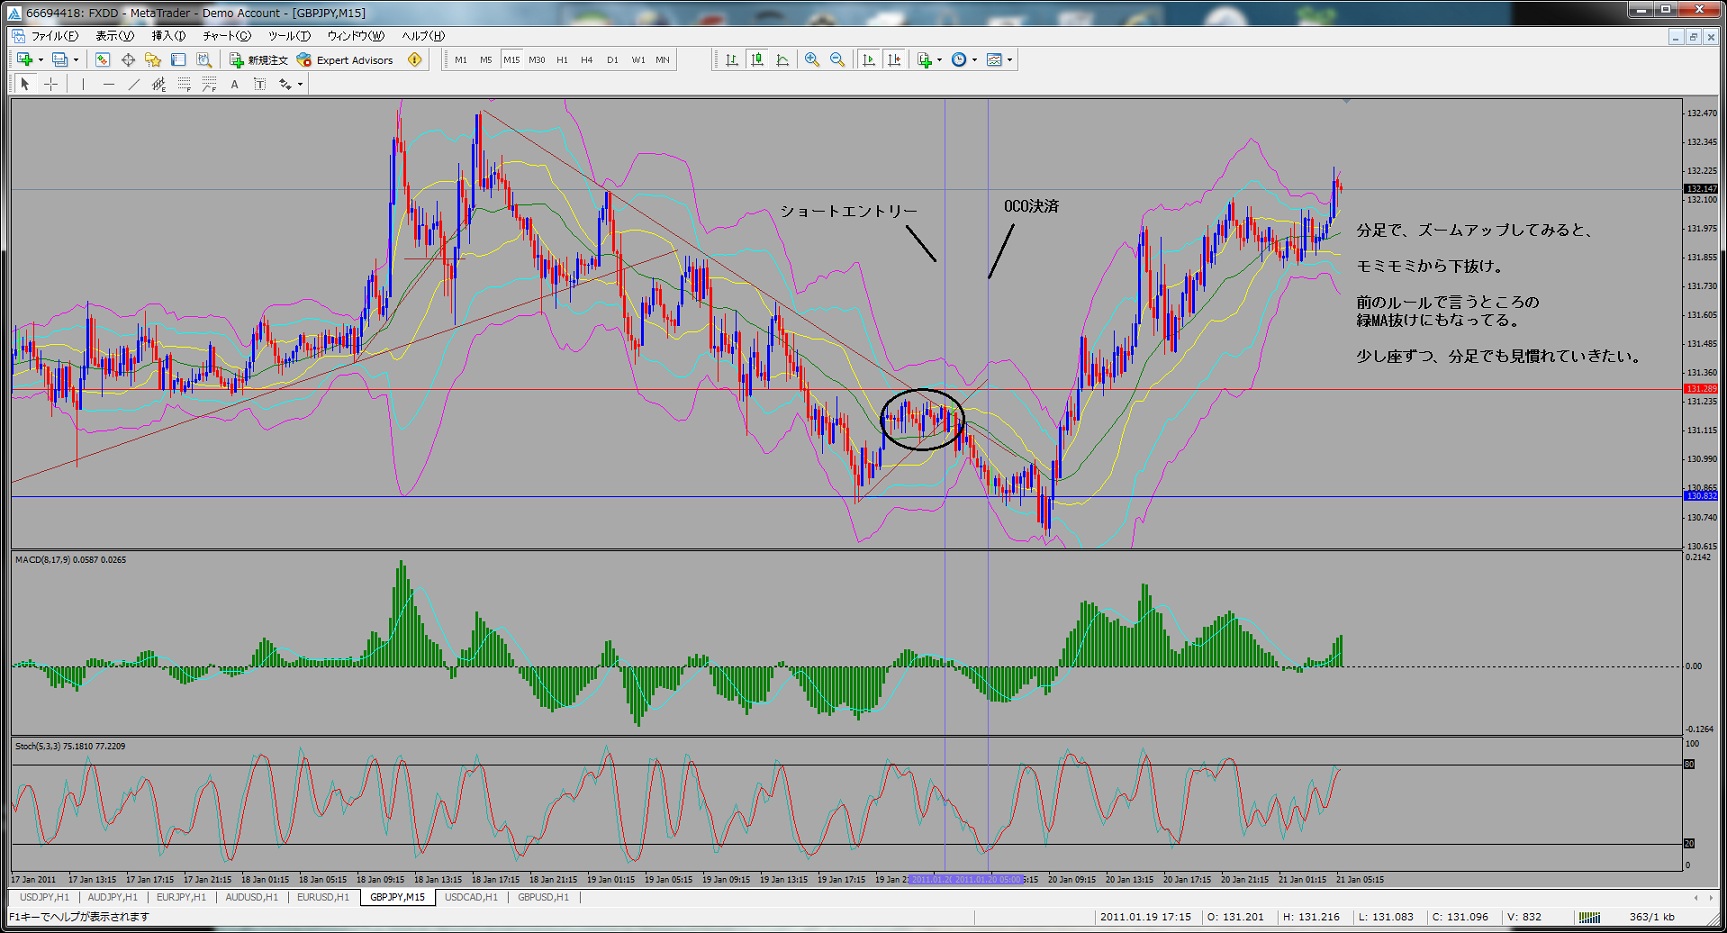The width and height of the screenshot is (1727, 933).
Task: Switch to the USDJPY,H1 chart tab
Action: [45, 897]
